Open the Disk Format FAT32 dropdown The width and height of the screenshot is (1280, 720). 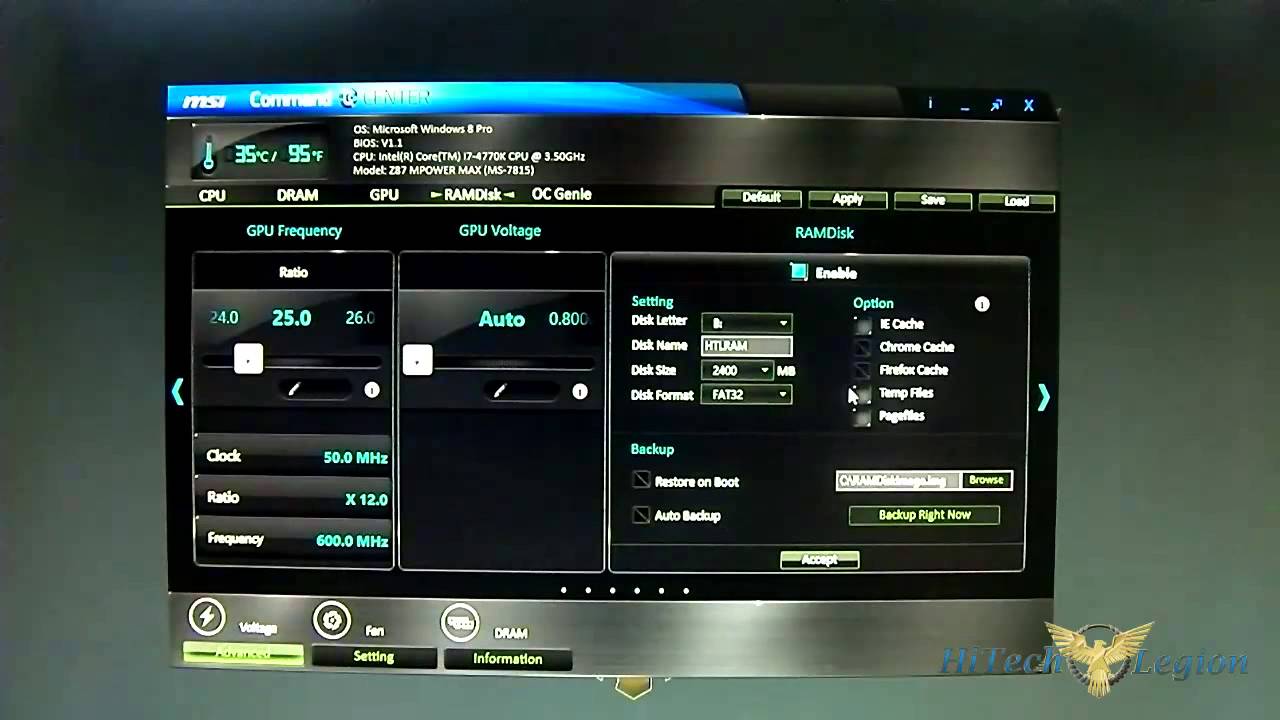pyautogui.click(x=747, y=394)
